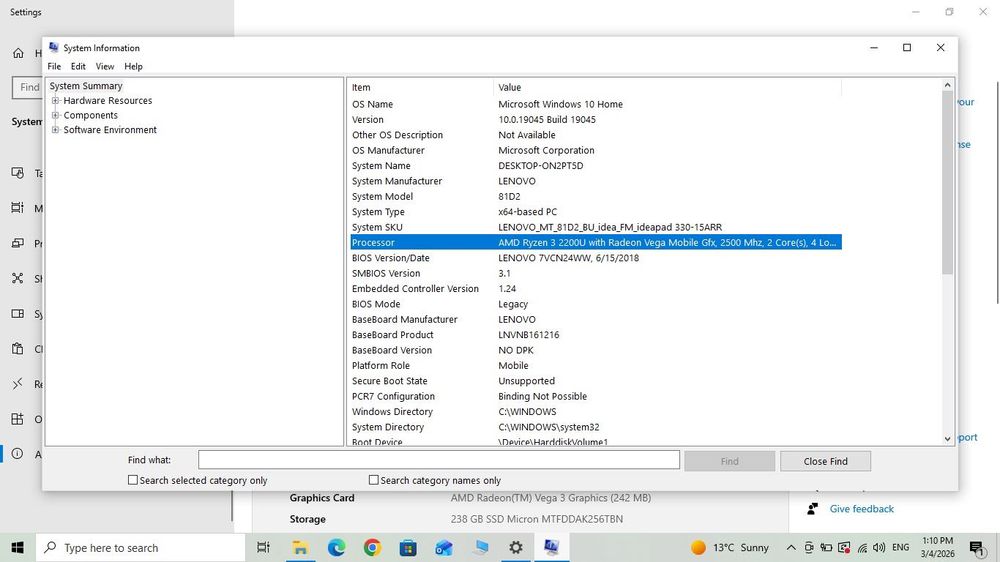Open the Edit menu
The image size is (1000, 562).
[x=78, y=66]
